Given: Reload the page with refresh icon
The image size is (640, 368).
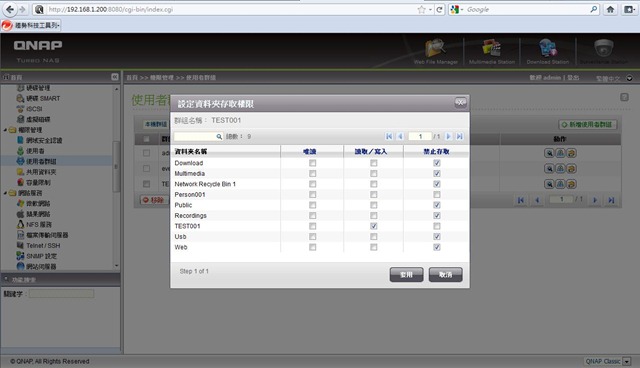Looking at the screenshot, I should coord(440,9).
